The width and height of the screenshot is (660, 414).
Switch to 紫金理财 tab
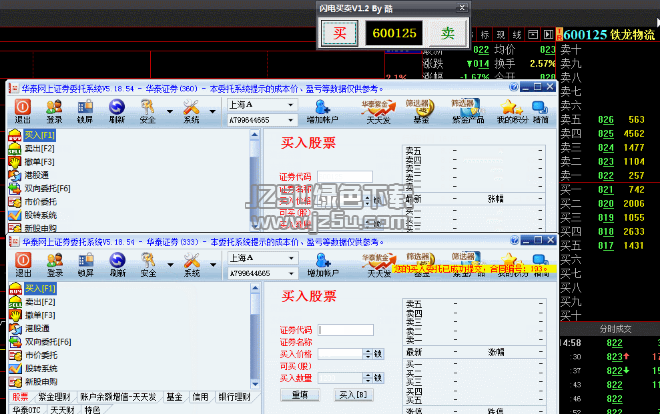point(54,397)
